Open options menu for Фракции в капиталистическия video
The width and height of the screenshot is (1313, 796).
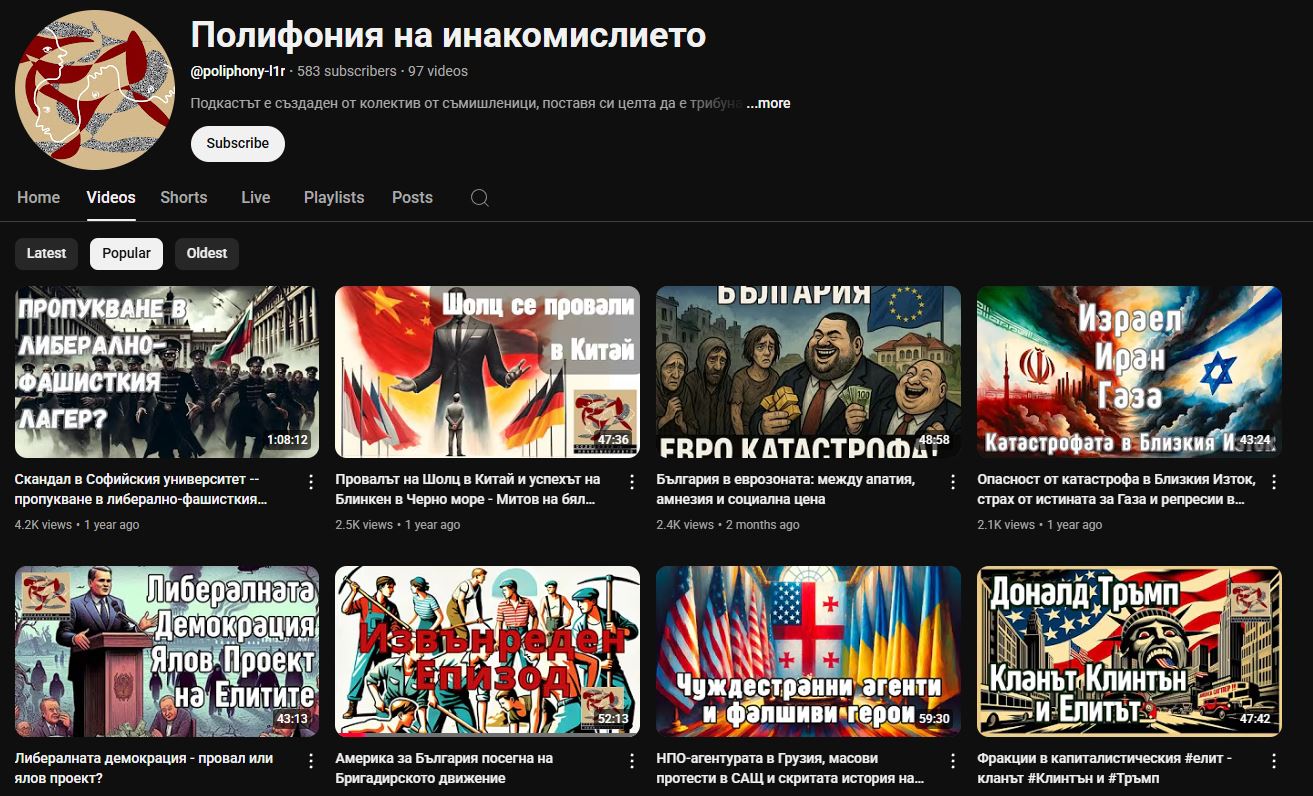click(1274, 761)
